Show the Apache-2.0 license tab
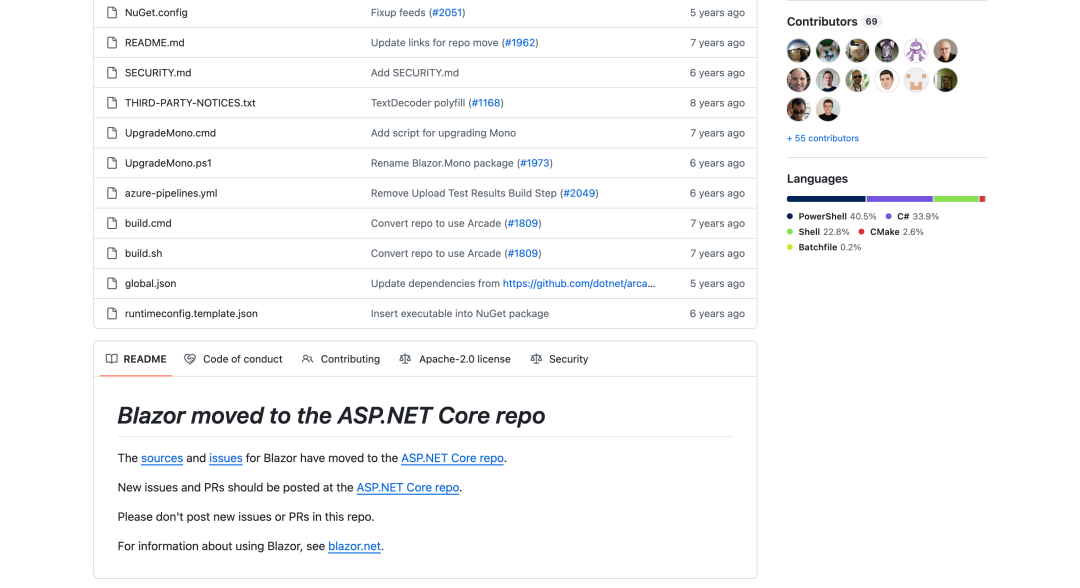The image size is (1080, 588). click(455, 359)
